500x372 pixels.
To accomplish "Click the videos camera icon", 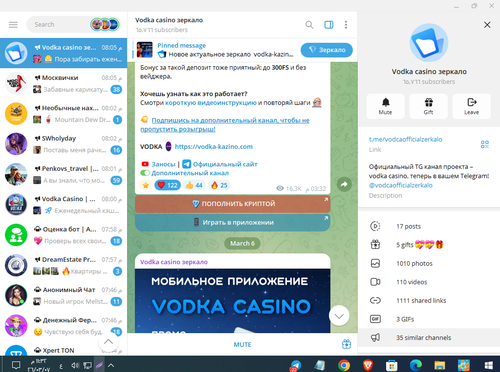I will (x=375, y=282).
